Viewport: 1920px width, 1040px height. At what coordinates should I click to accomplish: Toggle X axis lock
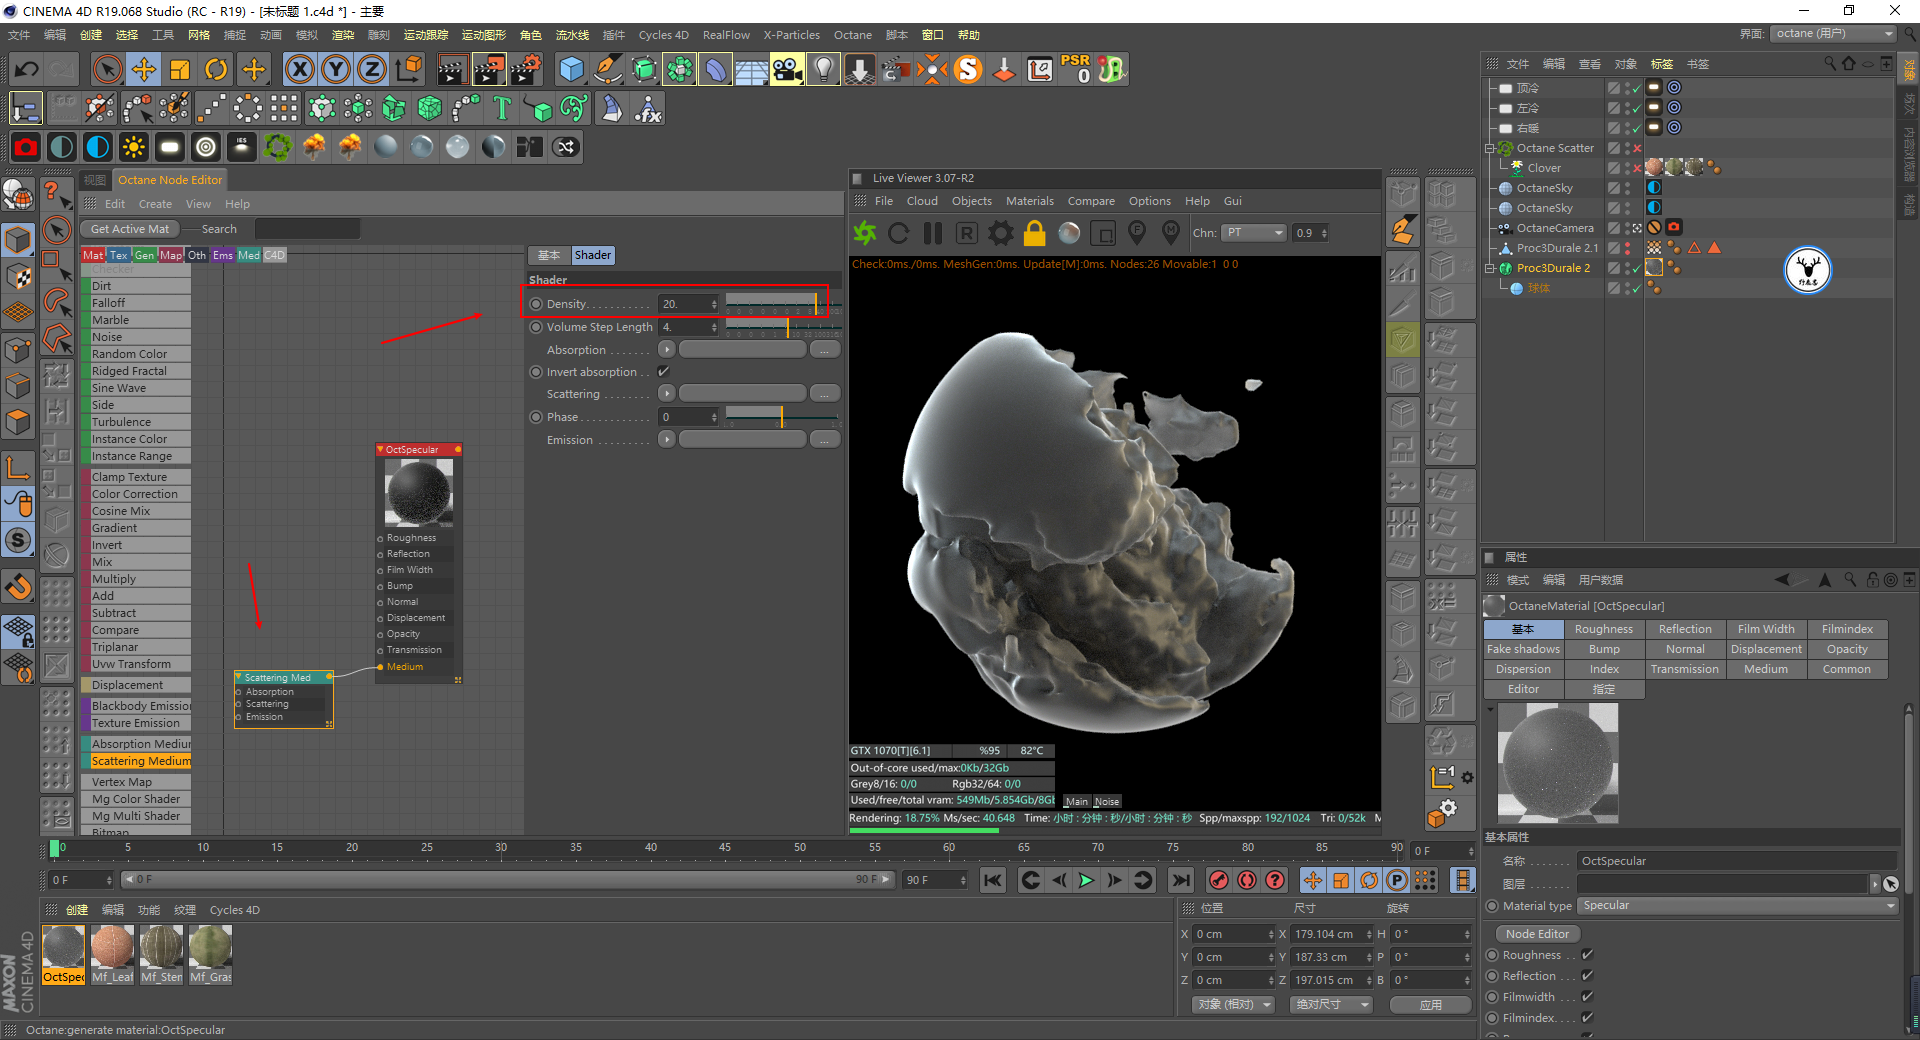click(300, 69)
